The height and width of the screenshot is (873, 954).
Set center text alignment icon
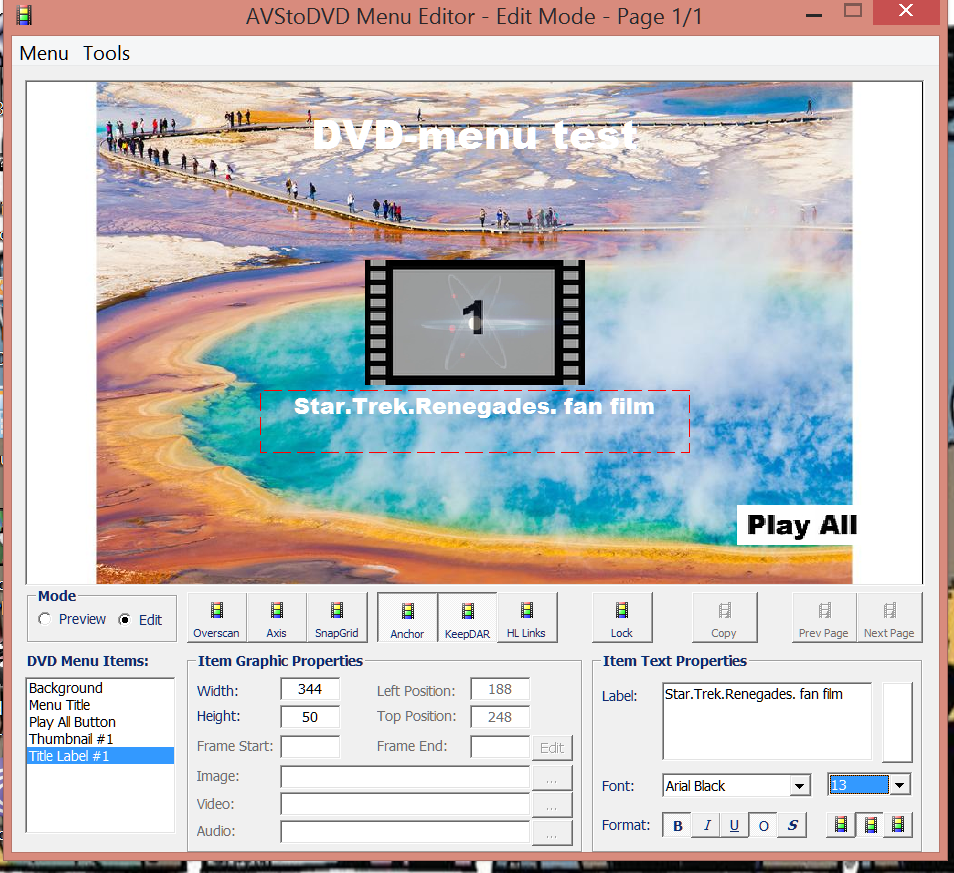coord(871,825)
